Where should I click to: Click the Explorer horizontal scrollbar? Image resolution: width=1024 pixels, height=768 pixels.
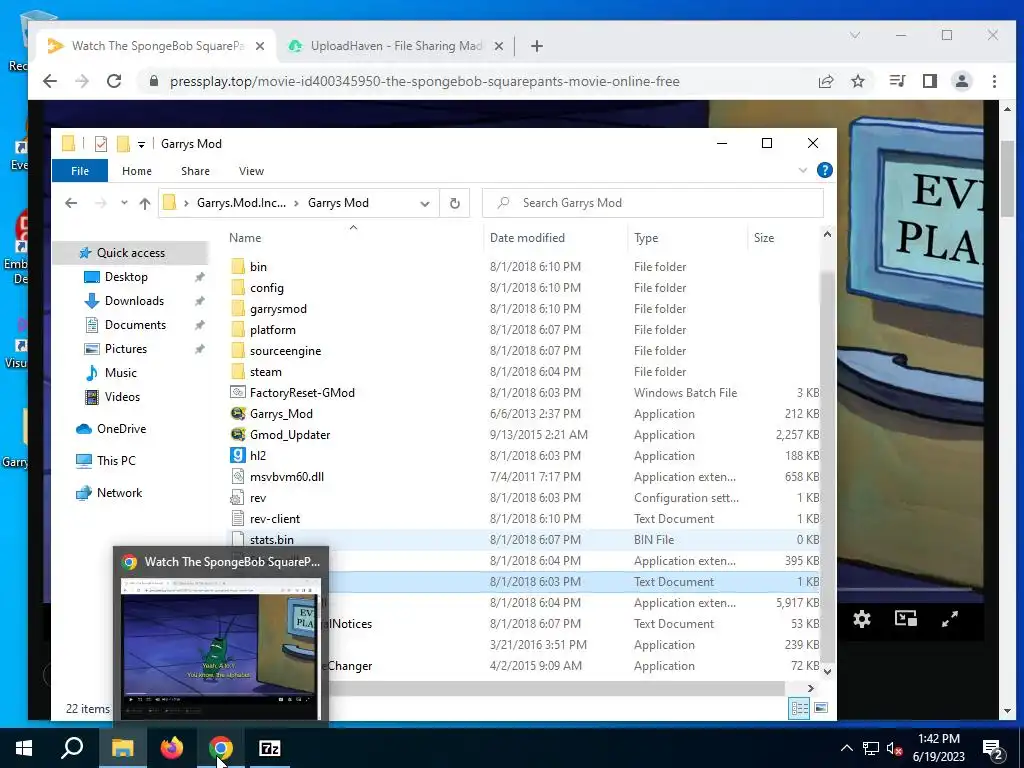(x=555, y=688)
